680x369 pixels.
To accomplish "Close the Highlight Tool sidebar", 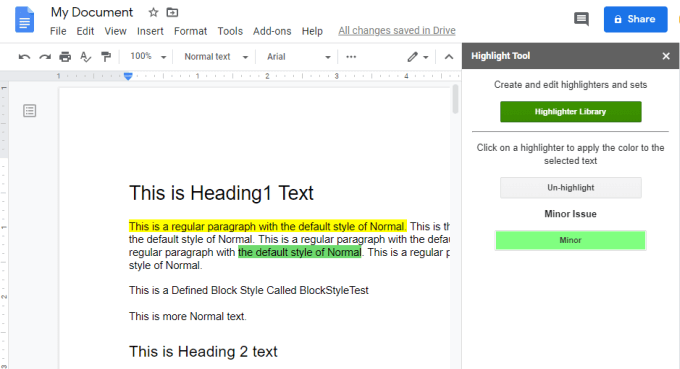I will point(666,56).
